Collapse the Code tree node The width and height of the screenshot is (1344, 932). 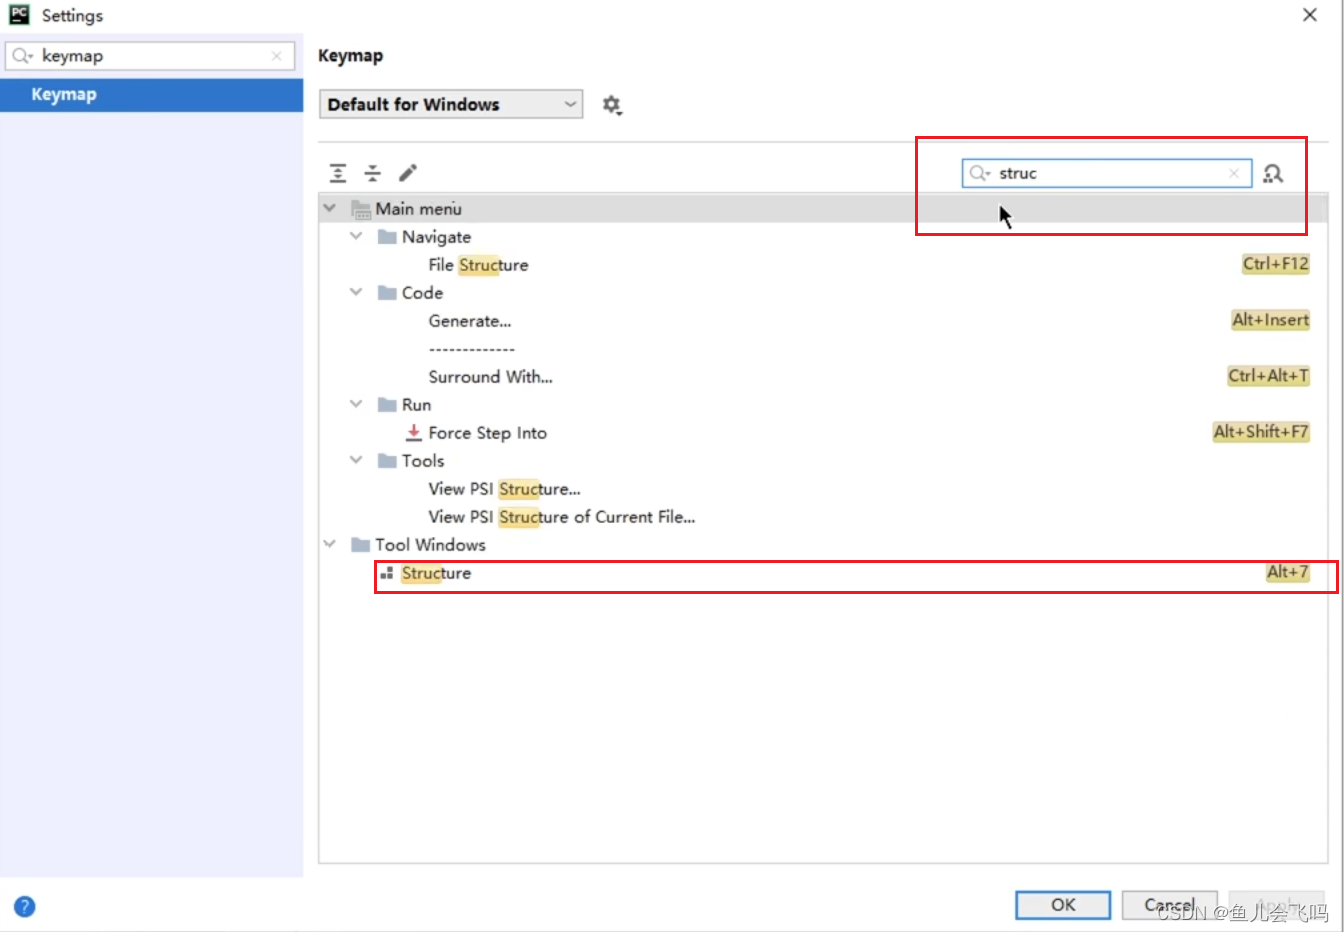tap(356, 292)
